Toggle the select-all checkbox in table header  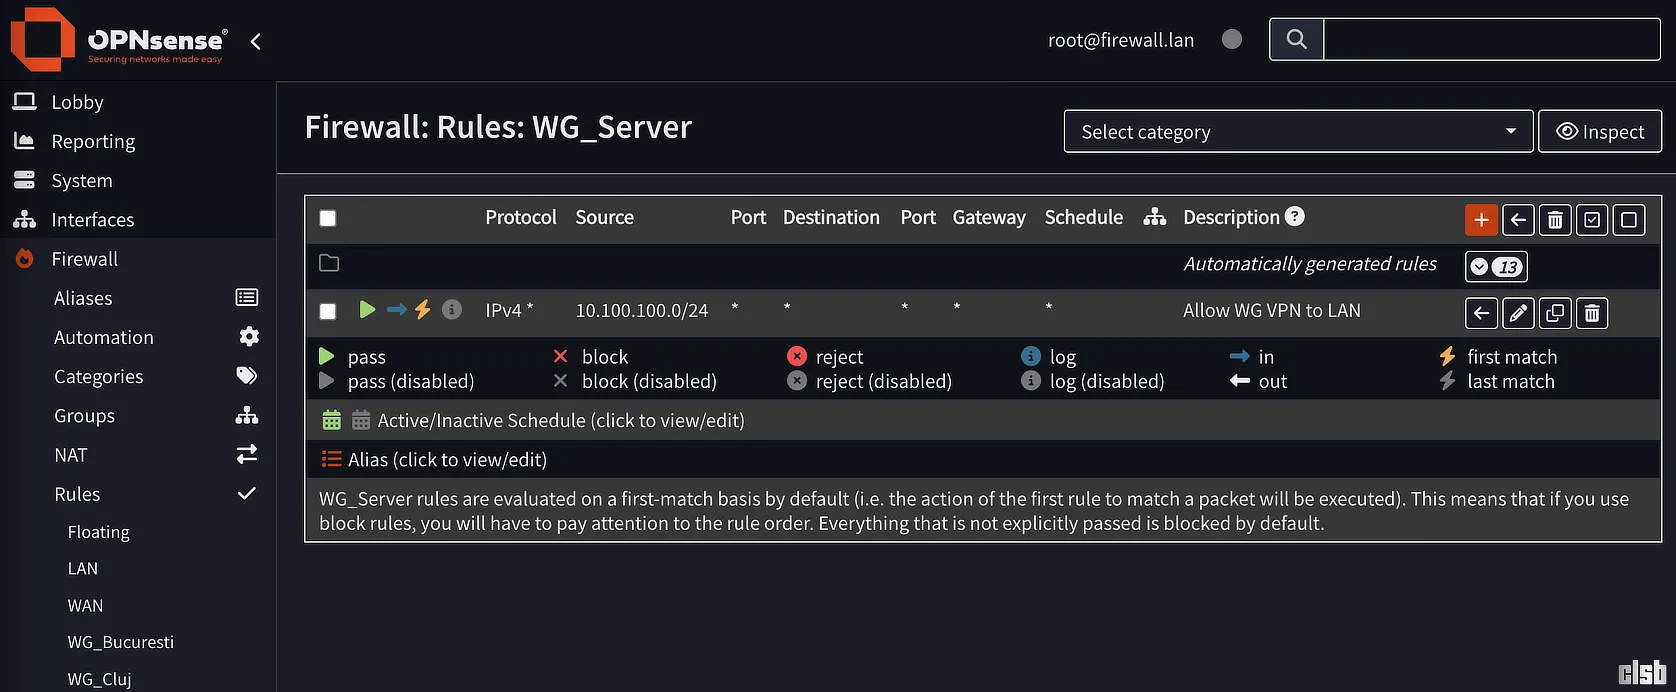point(328,218)
